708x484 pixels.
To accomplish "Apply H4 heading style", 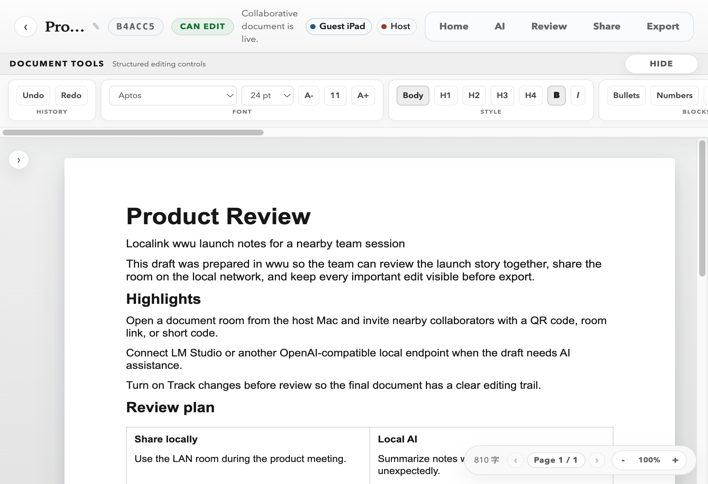I will tap(530, 95).
